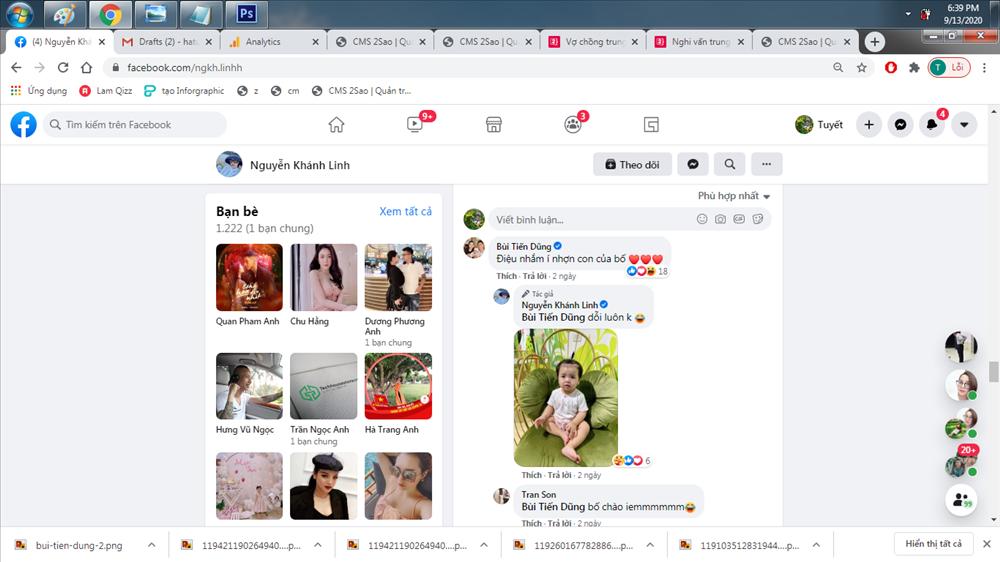Viewport: 1000px width, 562px height.
Task: Open Photoshop from the Windows taskbar
Action: point(246,14)
